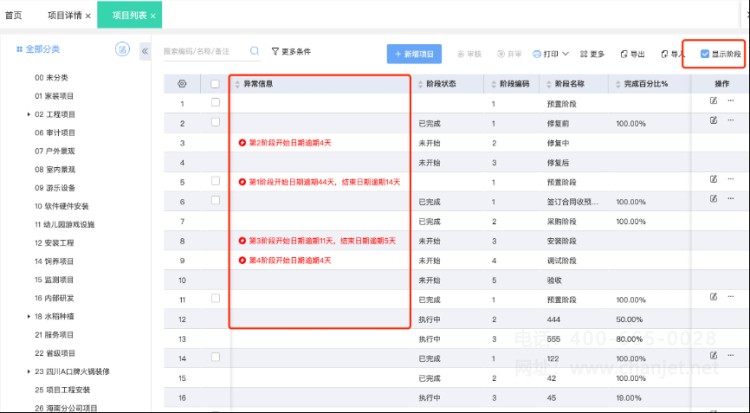Viewport: 750px width, 413px height.
Task: Open 更多条件 filter options
Action: click(291, 51)
